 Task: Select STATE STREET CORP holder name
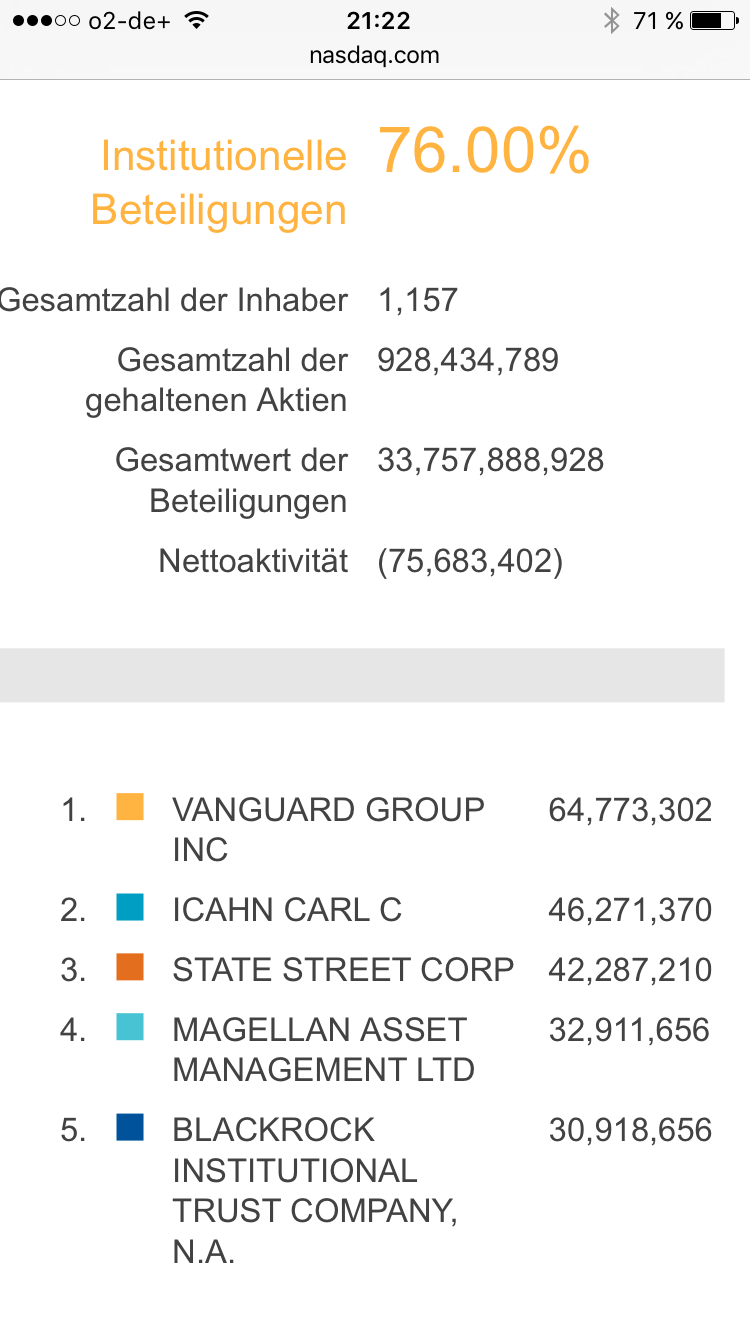(343, 970)
